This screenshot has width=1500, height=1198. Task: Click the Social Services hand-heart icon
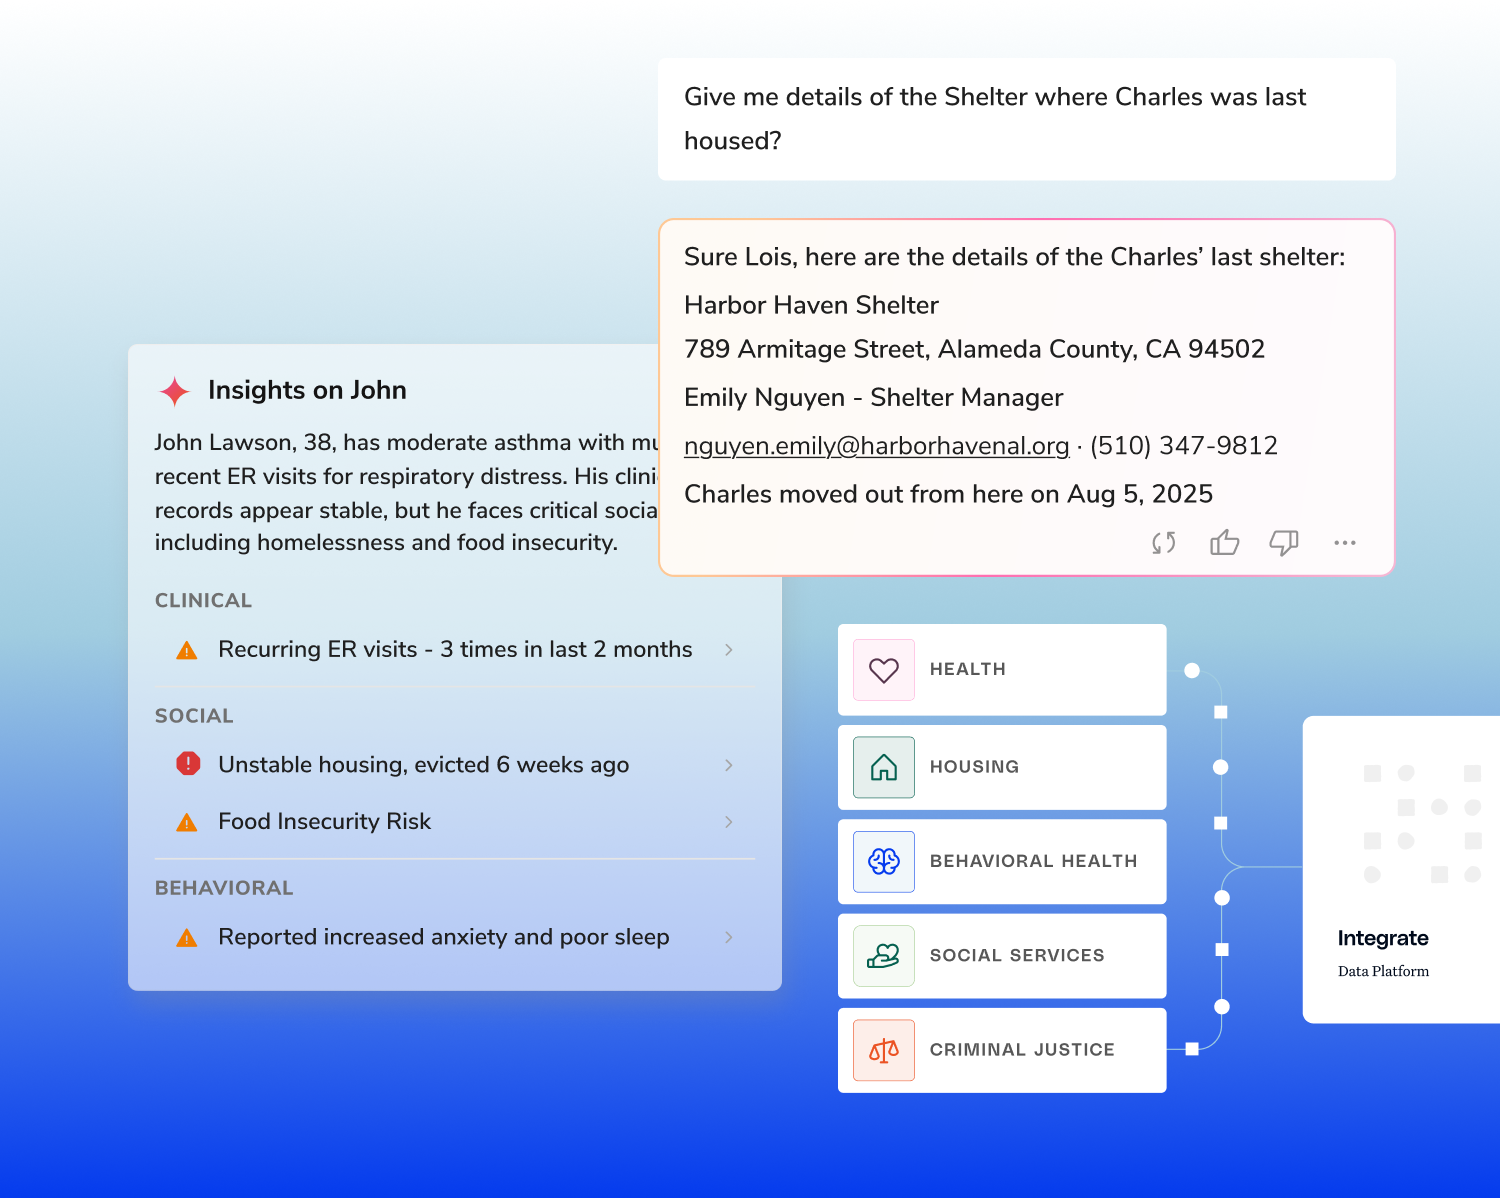(x=884, y=956)
